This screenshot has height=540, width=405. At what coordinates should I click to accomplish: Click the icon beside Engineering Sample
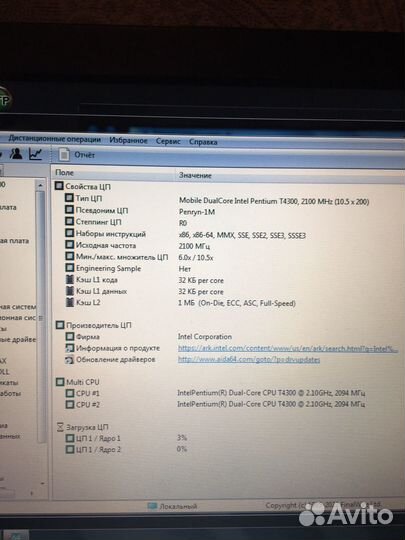(70, 268)
